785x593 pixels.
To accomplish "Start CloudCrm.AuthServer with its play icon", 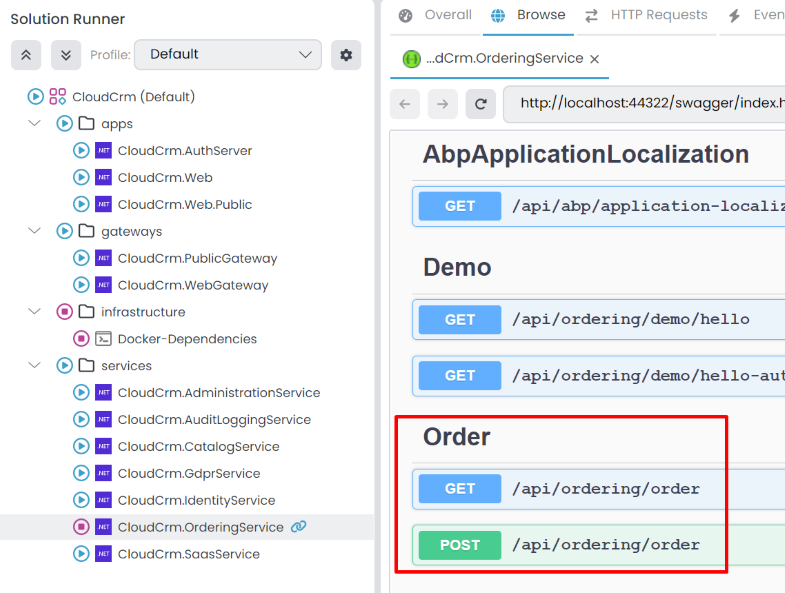I will click(82, 151).
